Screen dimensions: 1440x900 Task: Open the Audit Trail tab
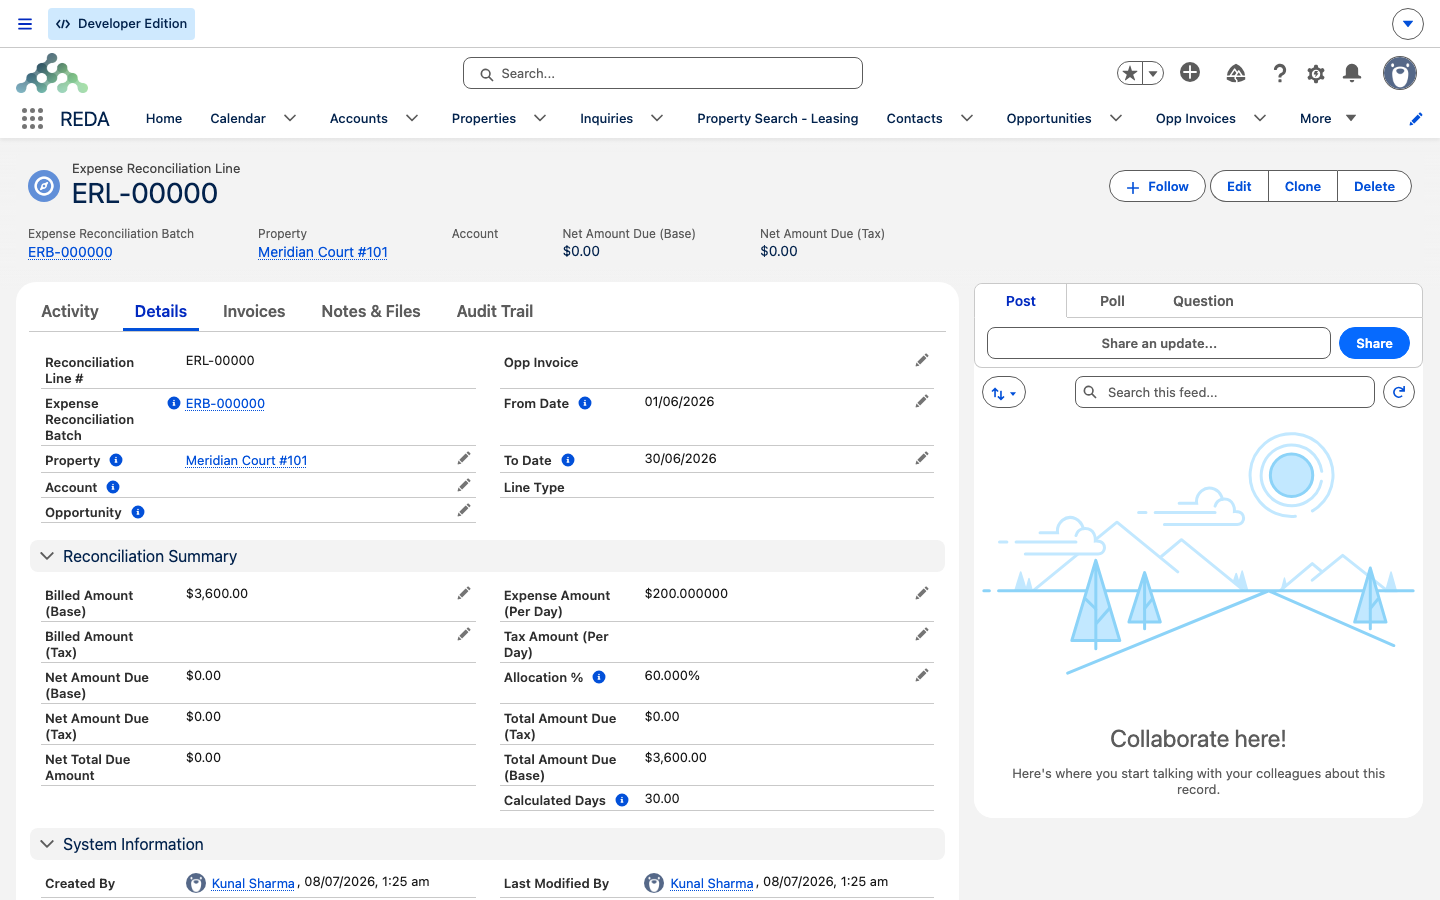495,311
